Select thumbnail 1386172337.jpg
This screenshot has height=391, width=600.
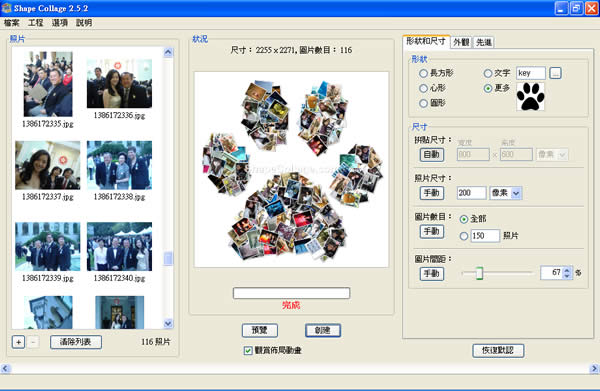(48, 165)
